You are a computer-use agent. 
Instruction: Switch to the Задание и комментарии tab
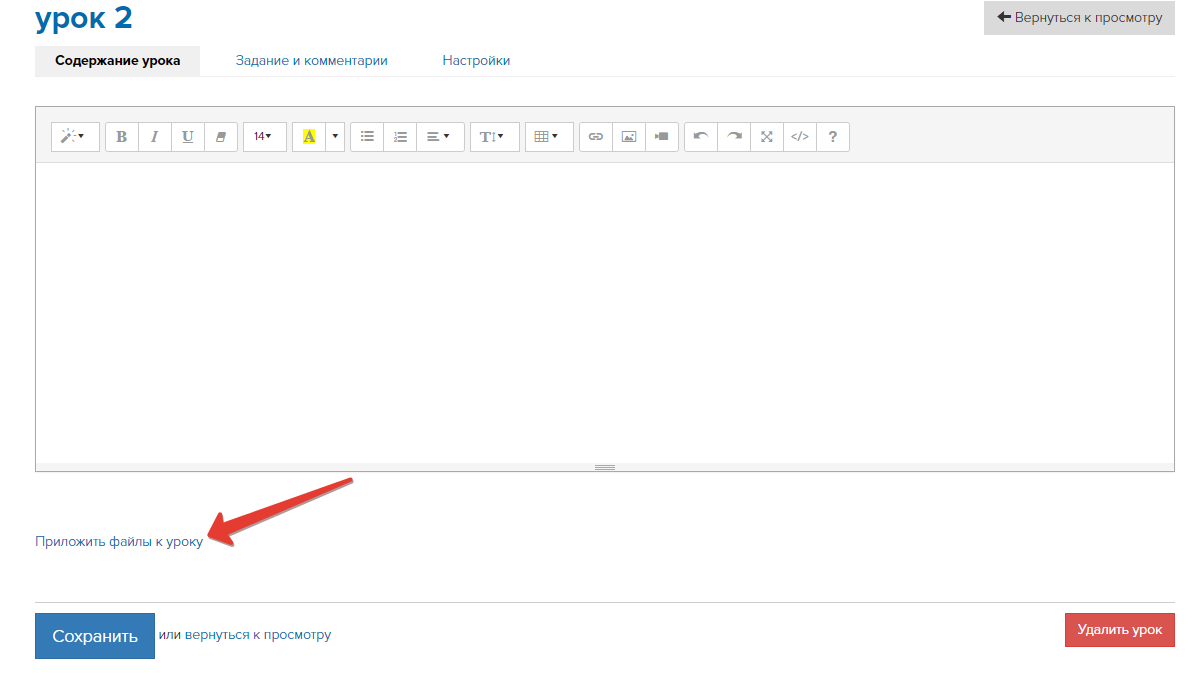[x=311, y=61]
